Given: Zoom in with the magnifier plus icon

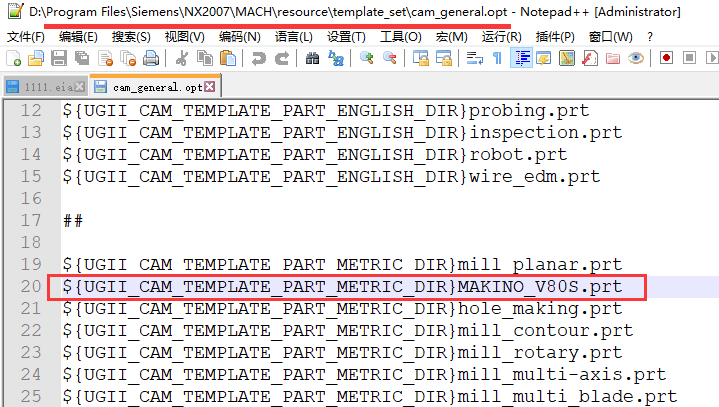Looking at the screenshot, I should click(x=366, y=58).
